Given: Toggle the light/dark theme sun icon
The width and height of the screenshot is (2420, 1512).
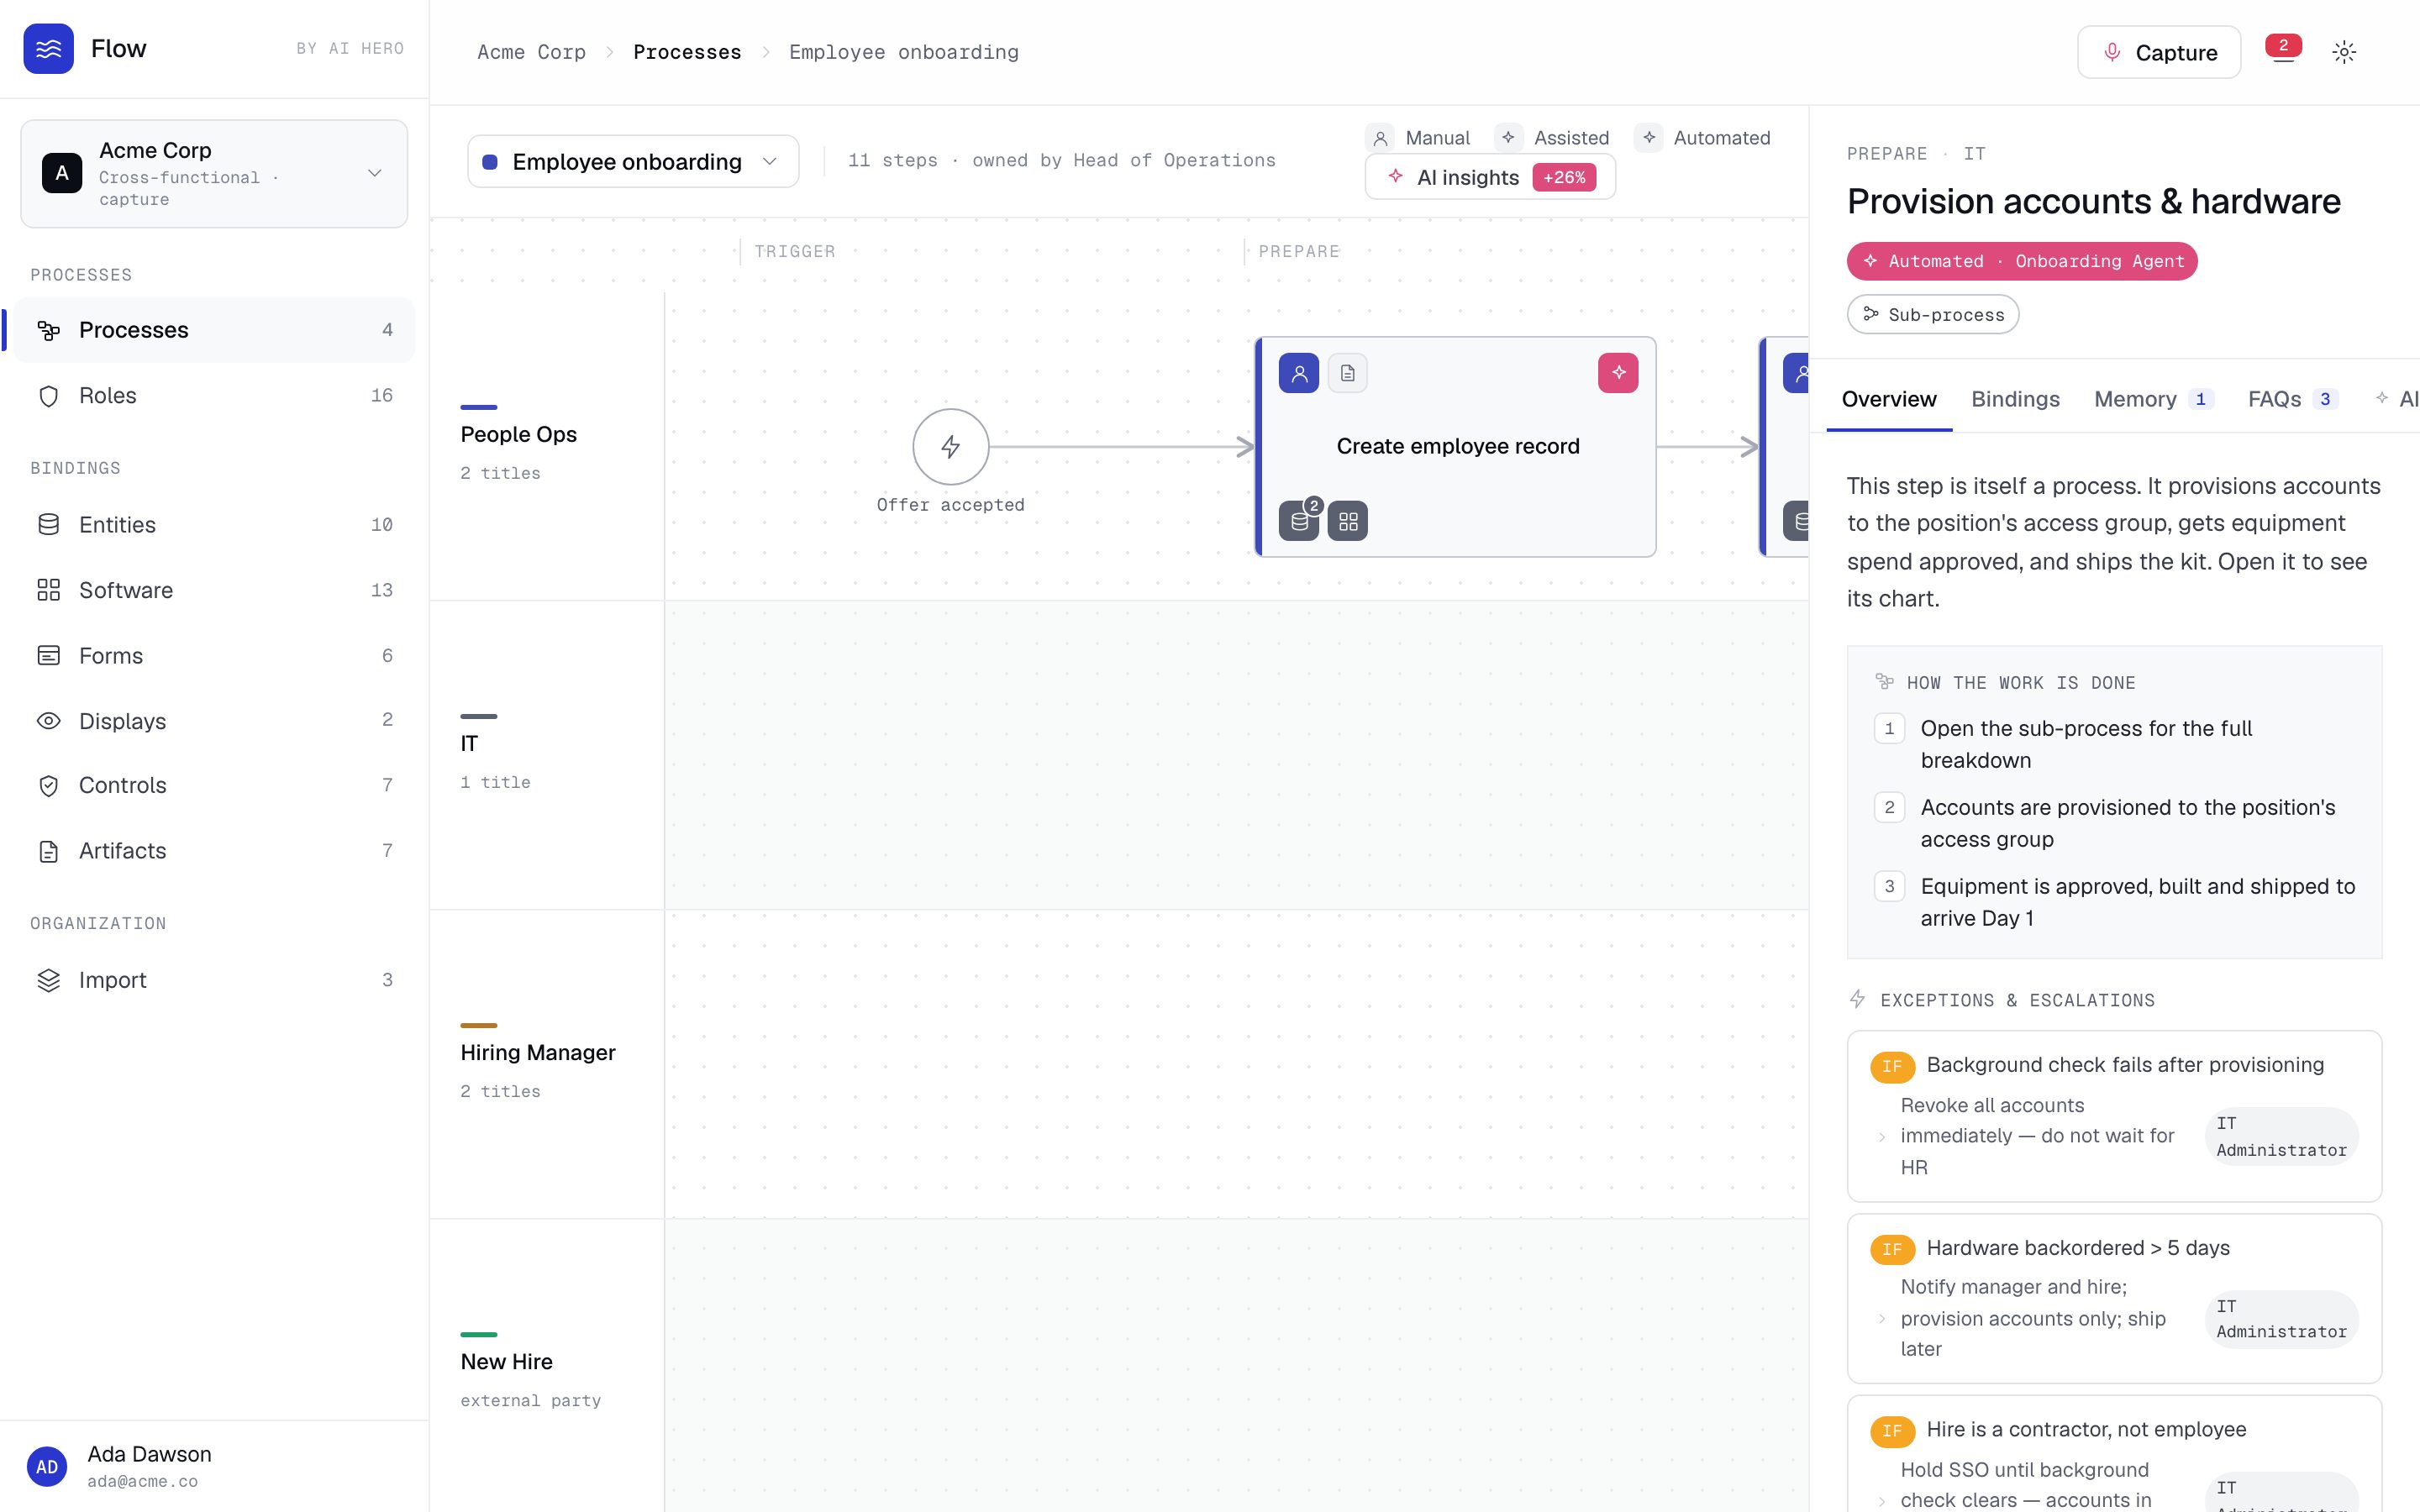Looking at the screenshot, I should click(x=2344, y=52).
